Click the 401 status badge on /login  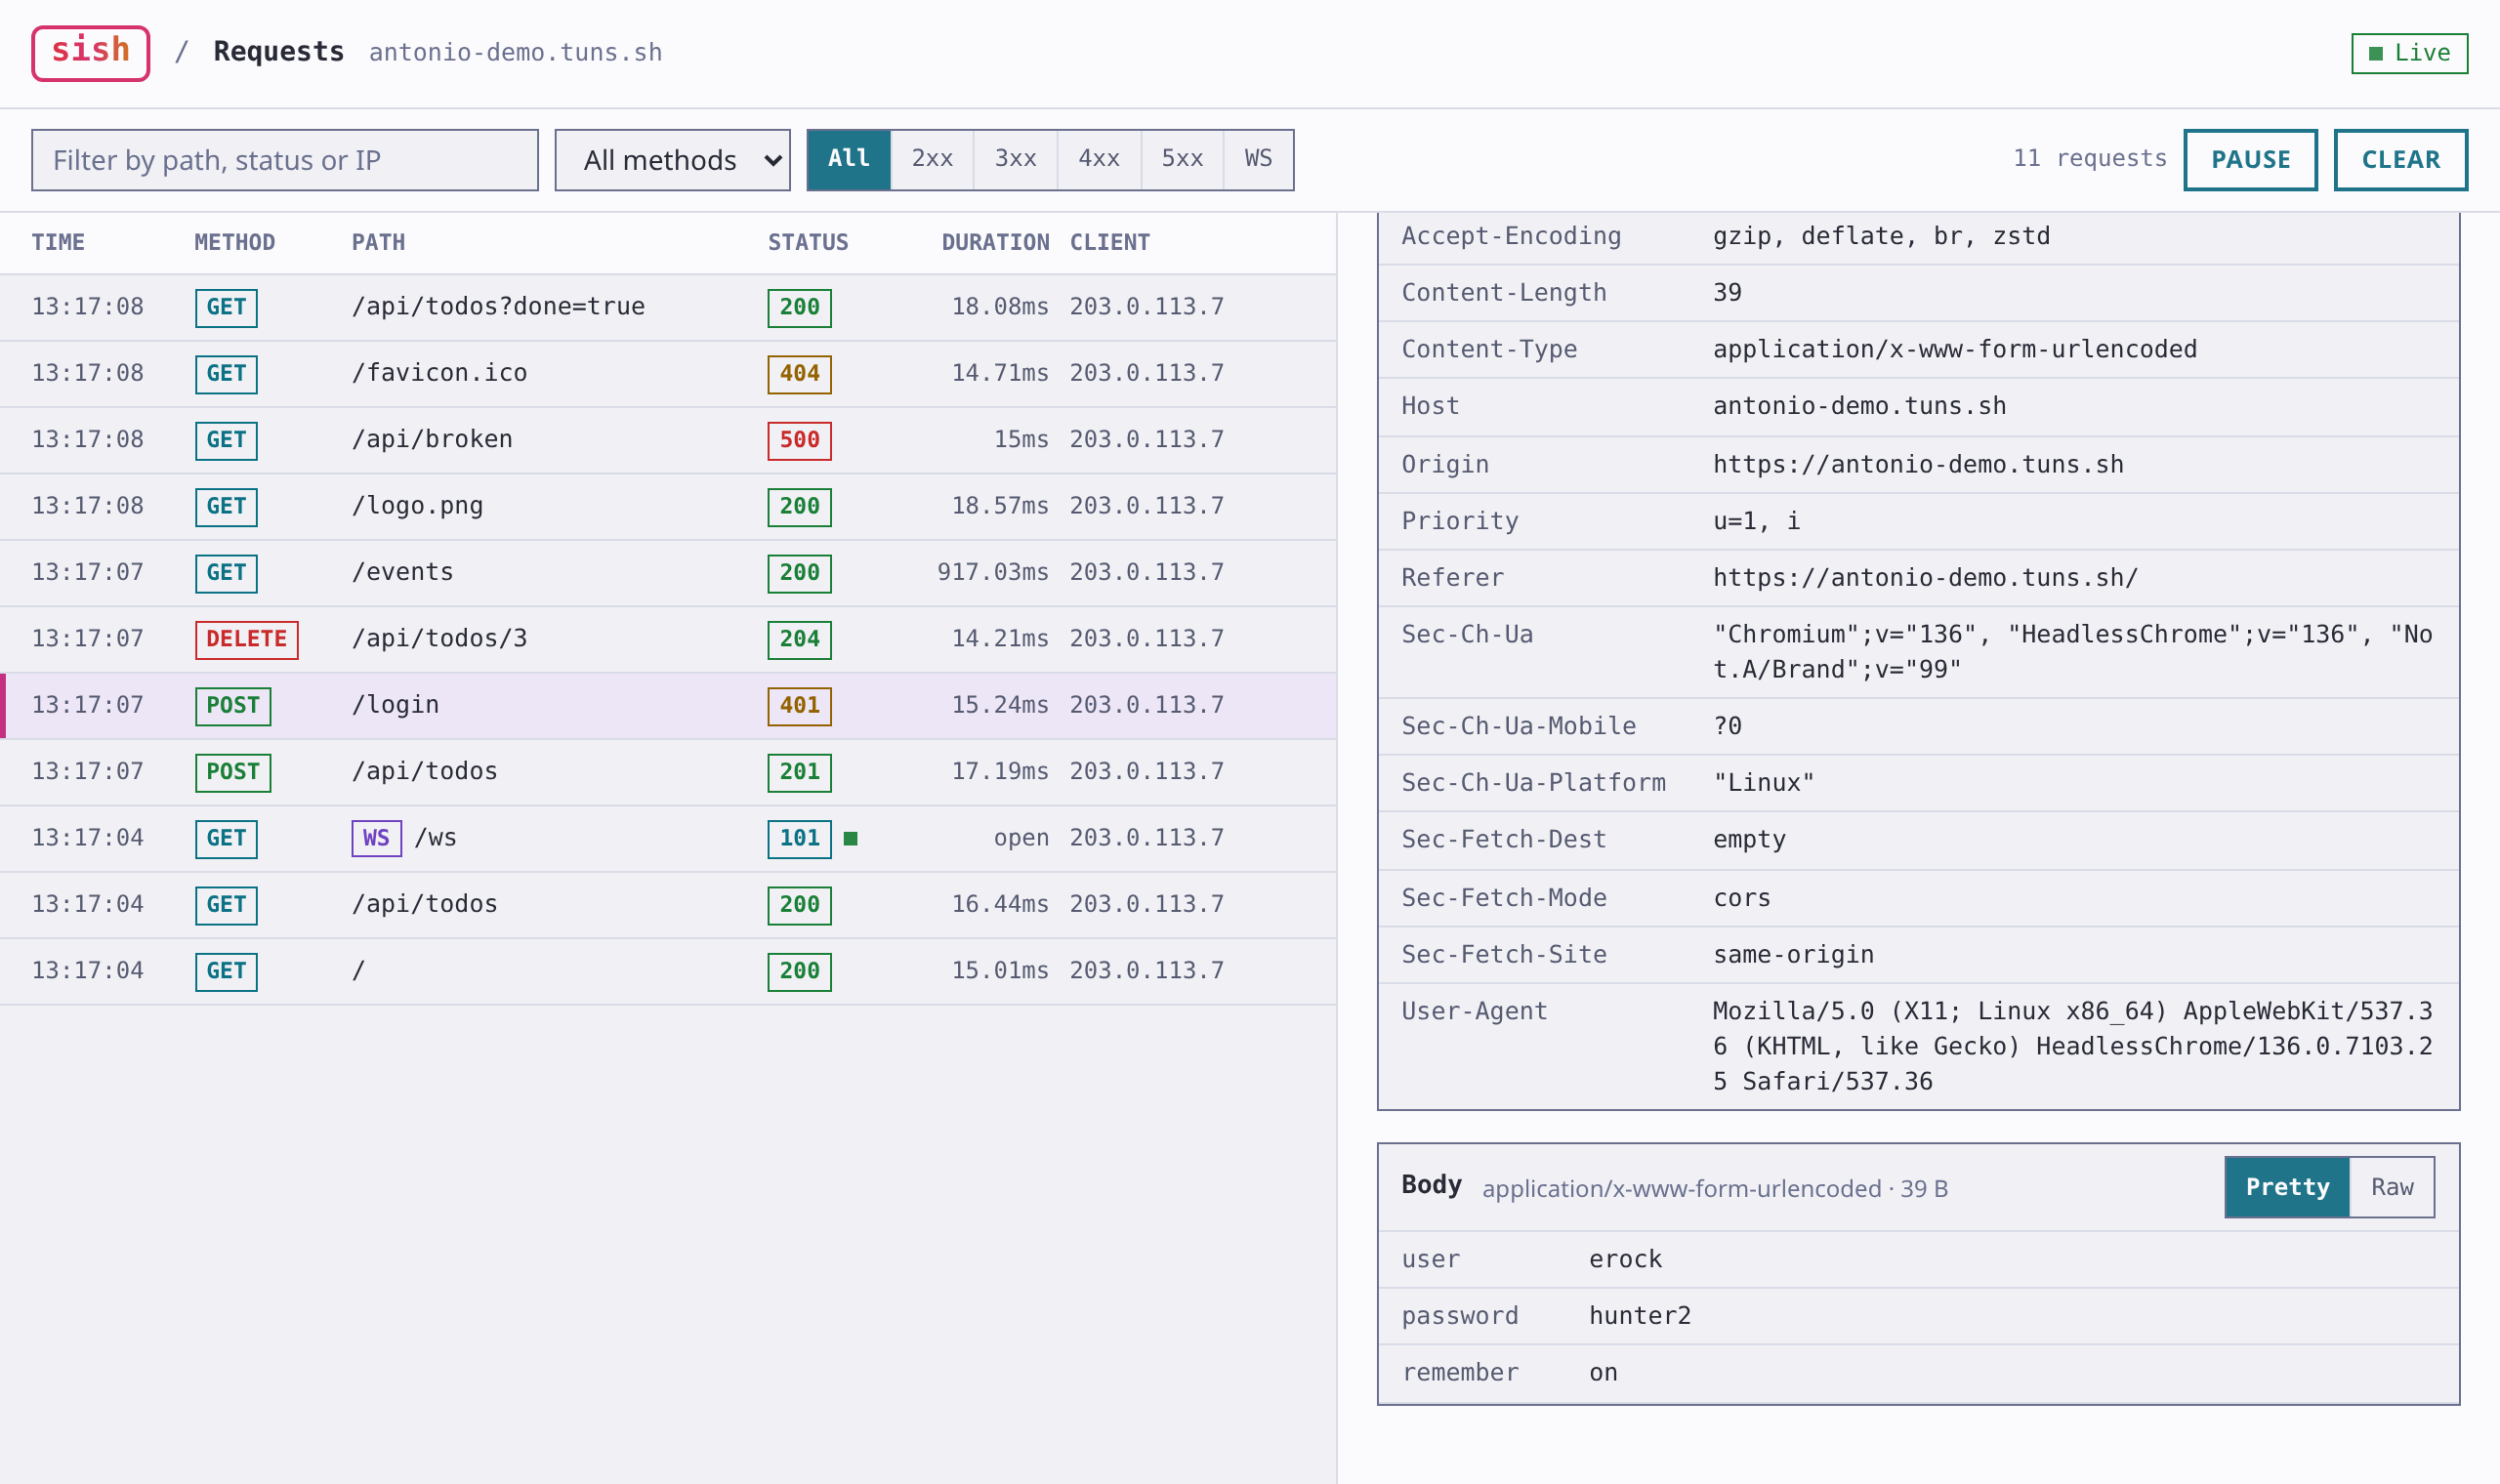[x=799, y=706]
